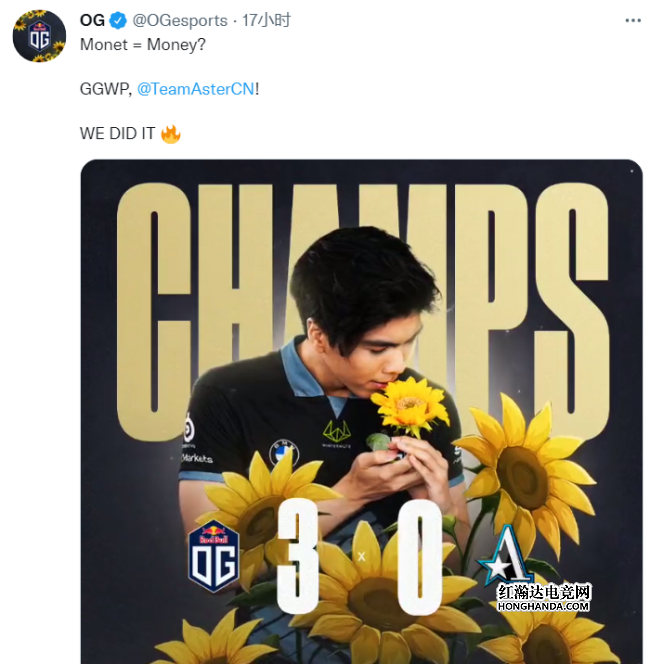Click the "WE DID IT" text line

click(117, 133)
